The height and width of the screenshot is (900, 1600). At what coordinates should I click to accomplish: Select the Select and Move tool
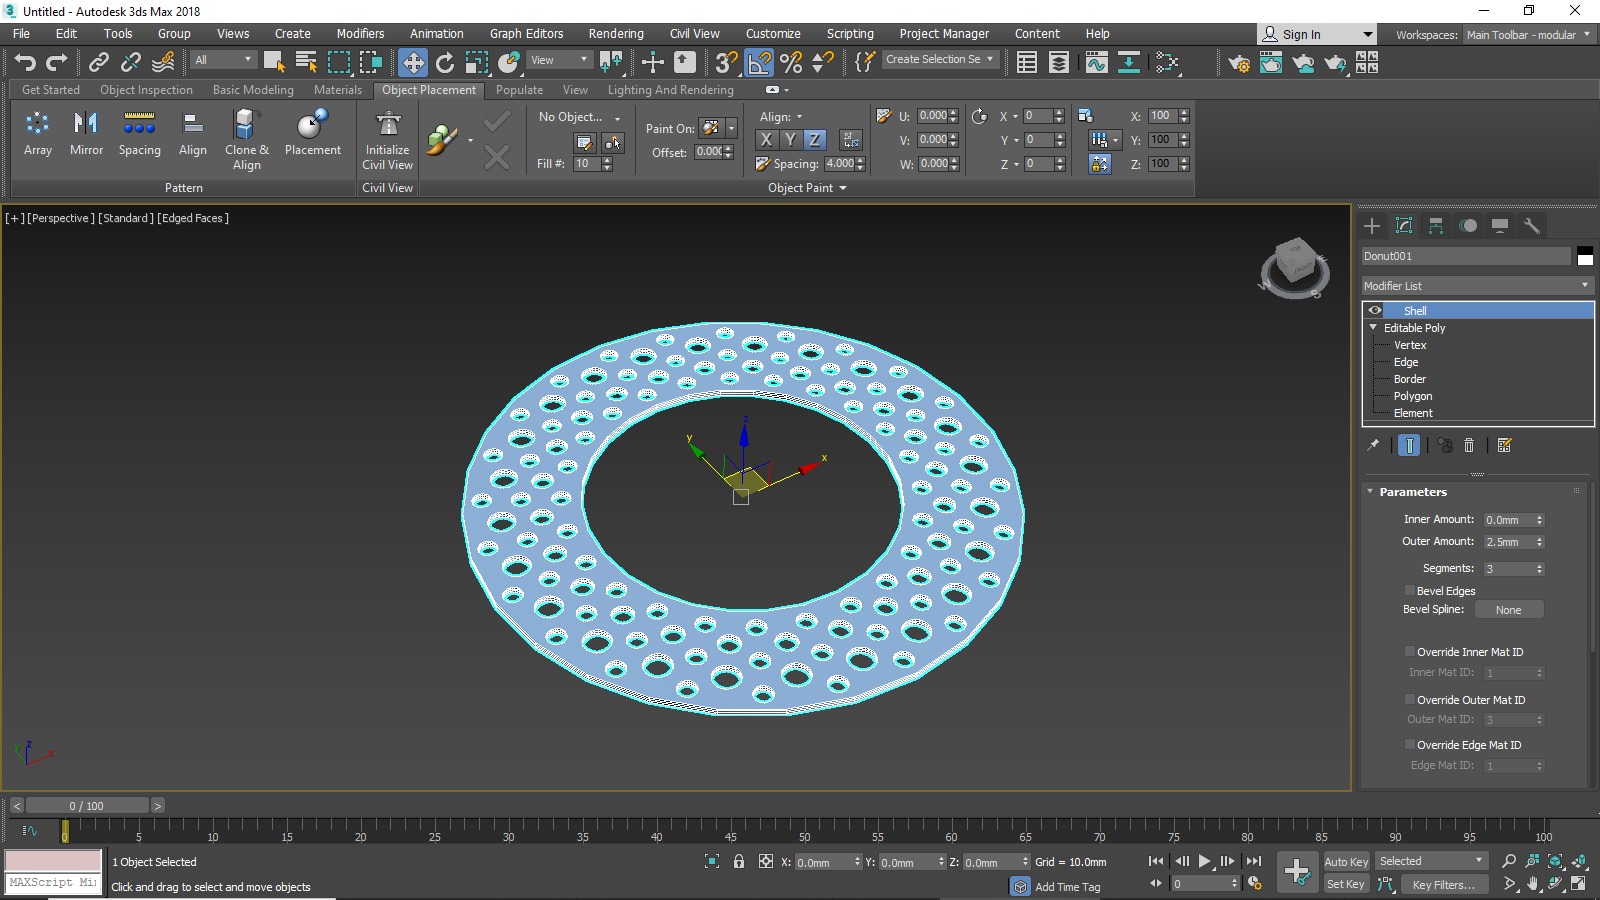(412, 63)
